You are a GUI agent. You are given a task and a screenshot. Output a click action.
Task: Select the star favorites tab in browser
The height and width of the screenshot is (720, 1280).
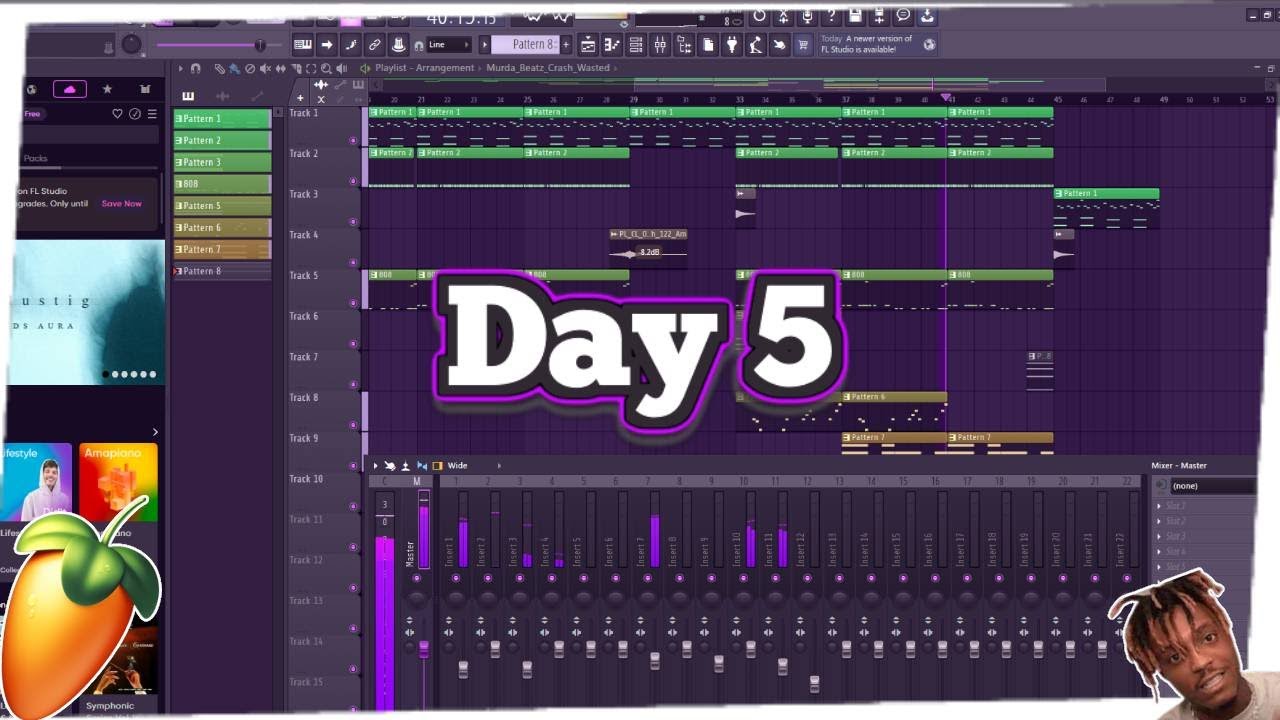[107, 90]
